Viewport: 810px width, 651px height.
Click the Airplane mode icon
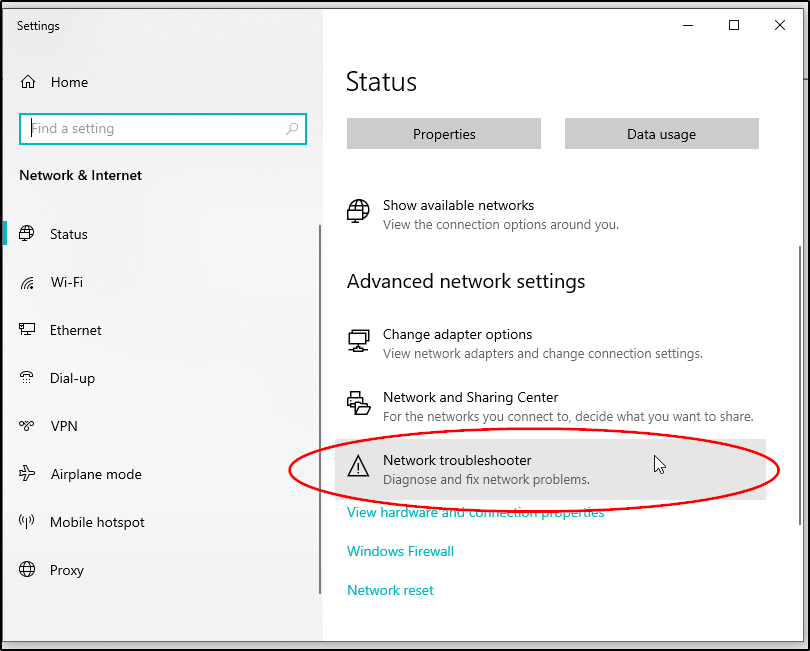(x=27, y=474)
